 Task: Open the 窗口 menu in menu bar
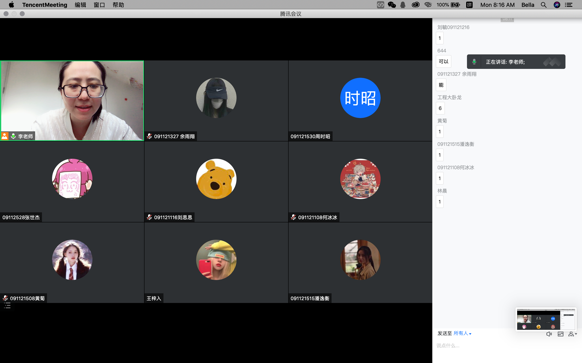pyautogui.click(x=99, y=5)
